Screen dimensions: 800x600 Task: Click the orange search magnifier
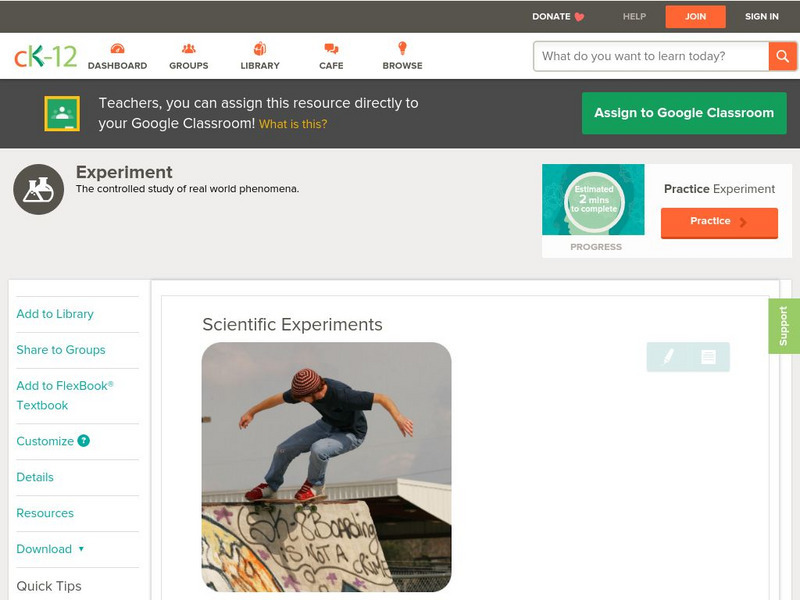coord(784,56)
